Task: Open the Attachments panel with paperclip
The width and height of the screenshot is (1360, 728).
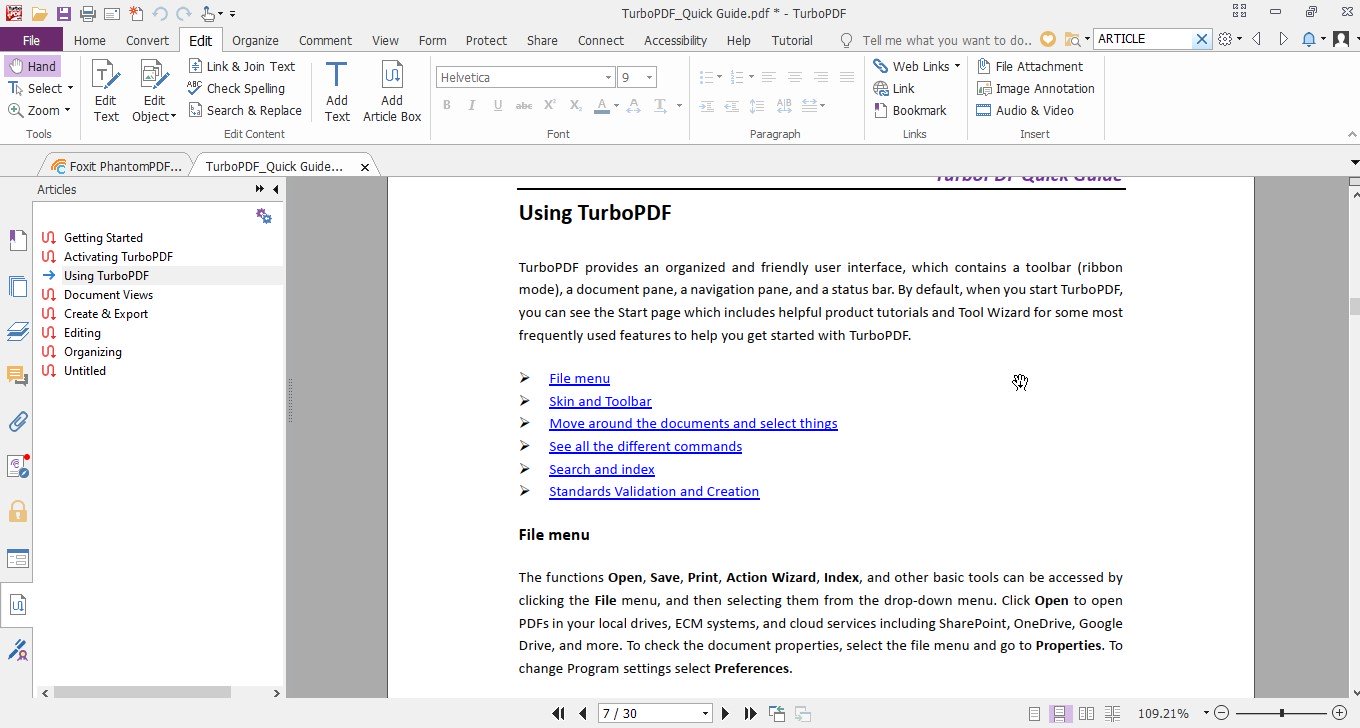Action: (17, 421)
